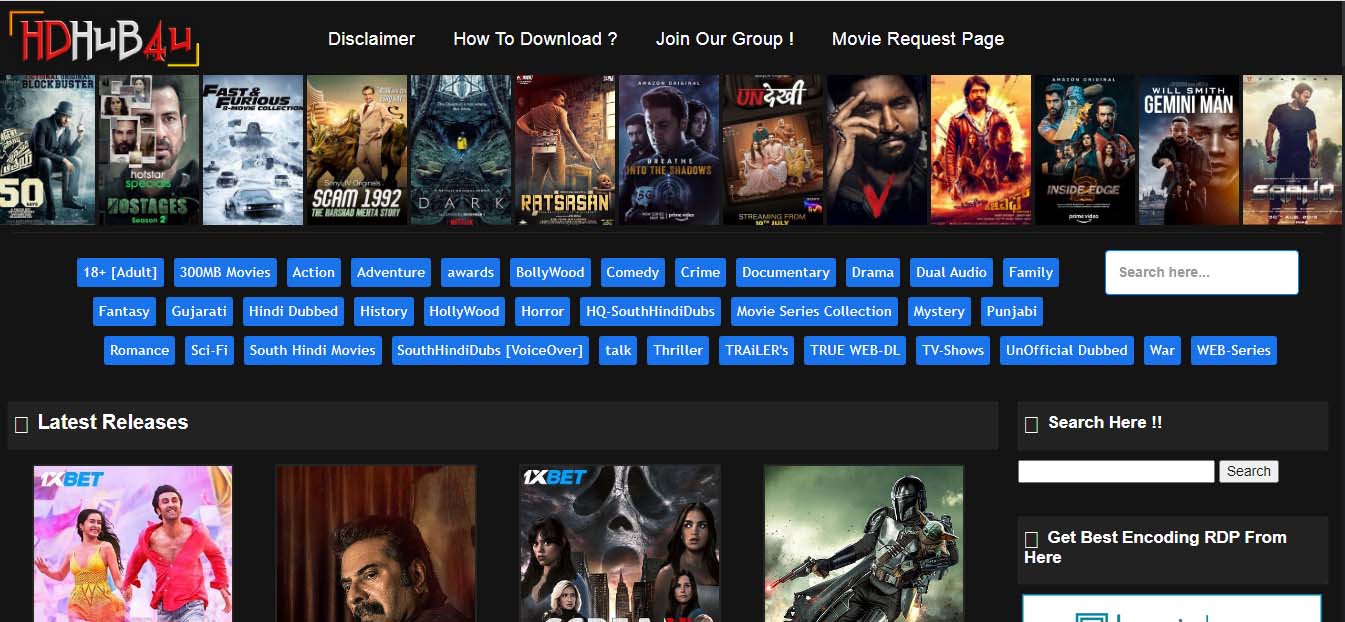Screen dimensions: 1345x622
Task: Click the HDHub4u site logo
Action: pos(105,38)
